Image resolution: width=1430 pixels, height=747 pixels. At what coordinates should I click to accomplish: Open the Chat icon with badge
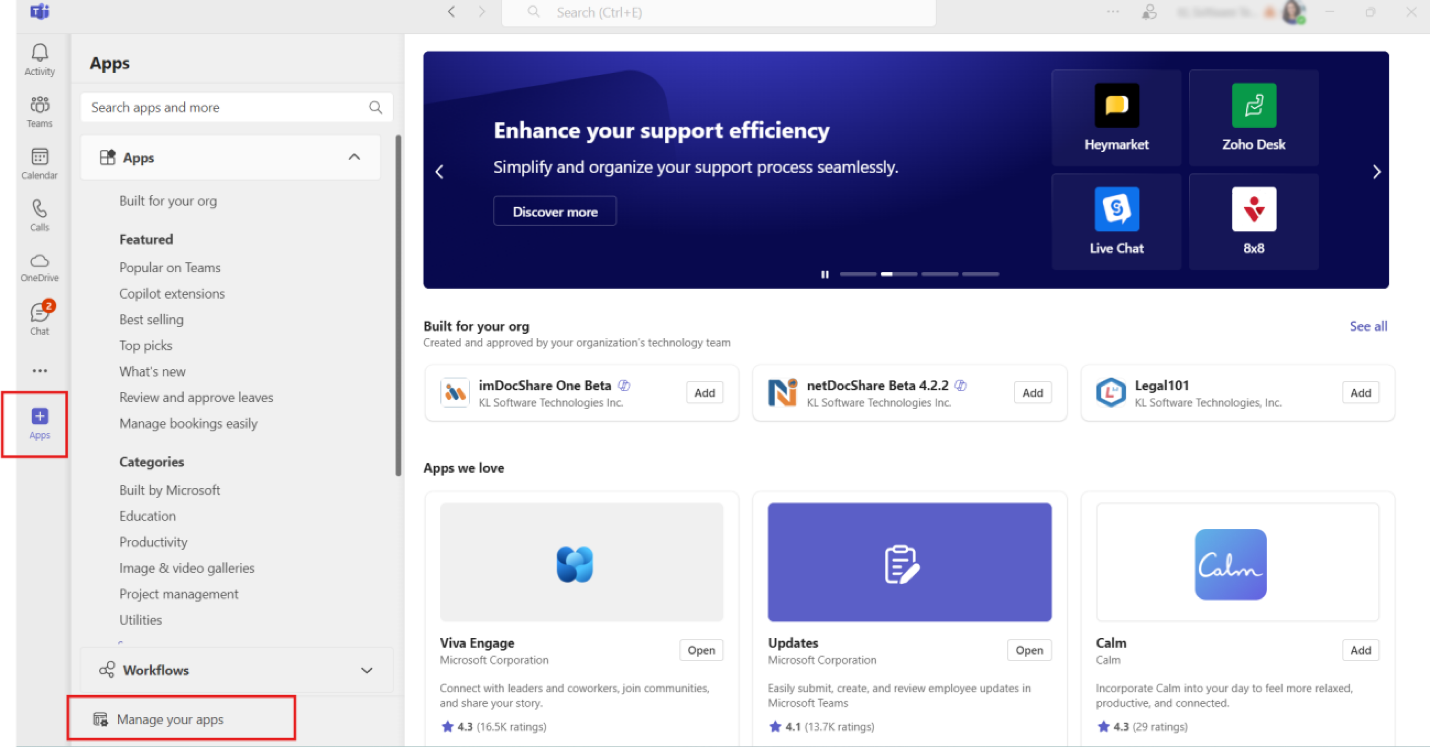point(40,317)
